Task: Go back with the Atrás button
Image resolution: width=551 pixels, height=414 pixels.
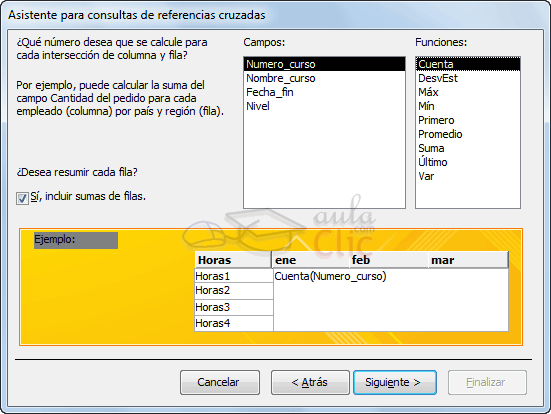Action: [x=310, y=382]
